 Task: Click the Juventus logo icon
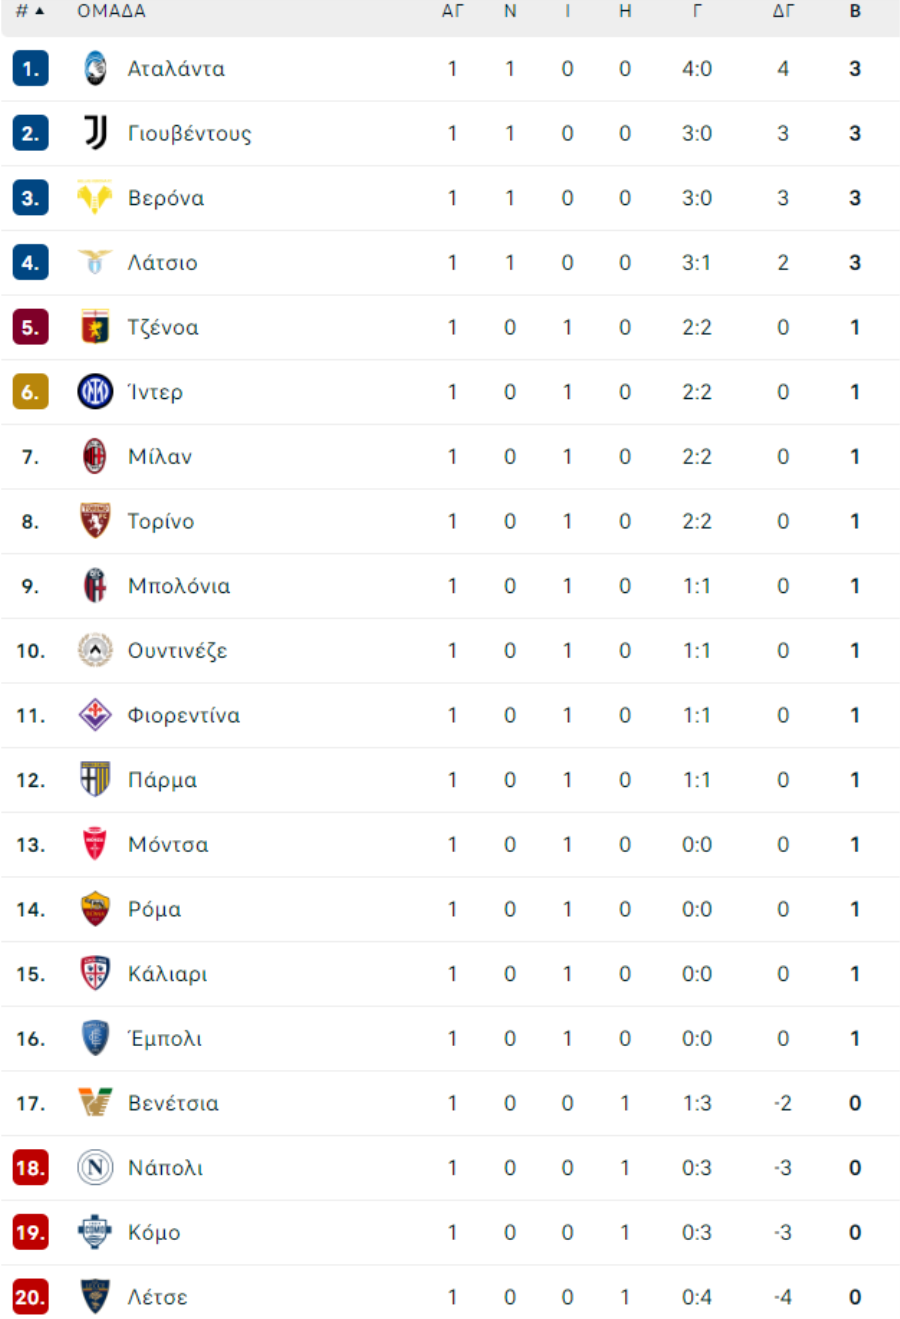(95, 133)
